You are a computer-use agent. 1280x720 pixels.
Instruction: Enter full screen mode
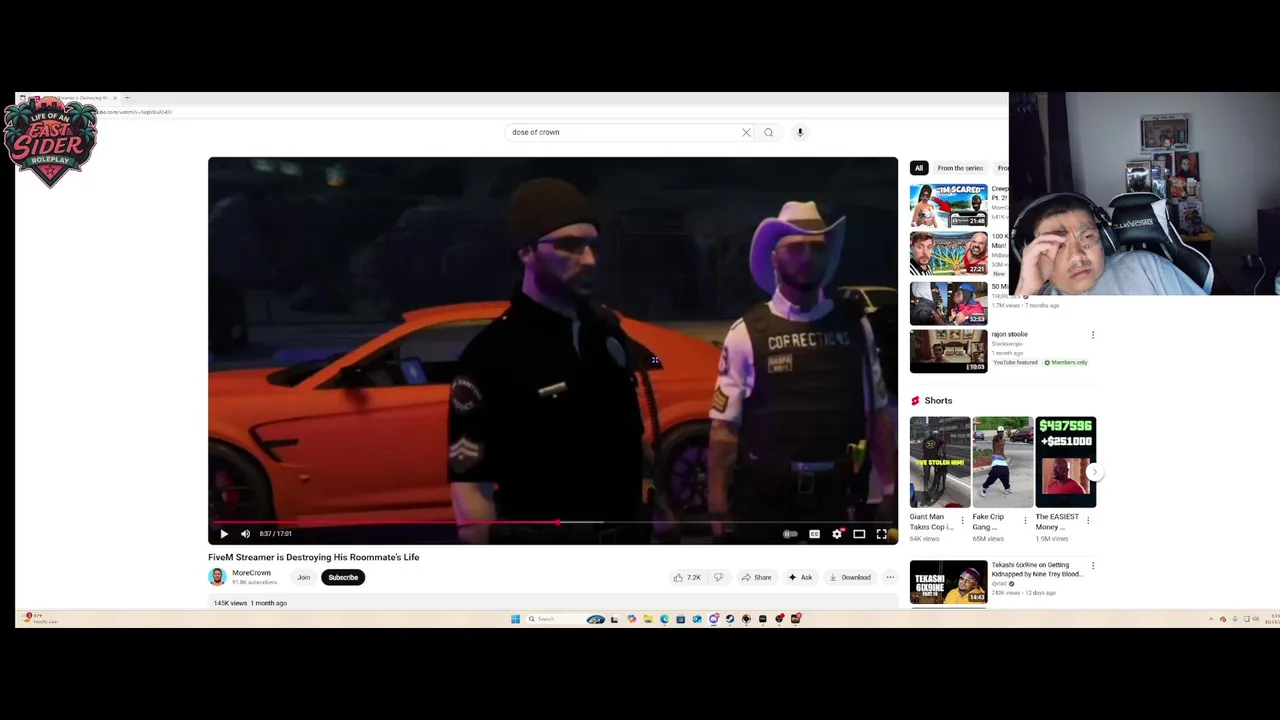pyautogui.click(x=881, y=534)
